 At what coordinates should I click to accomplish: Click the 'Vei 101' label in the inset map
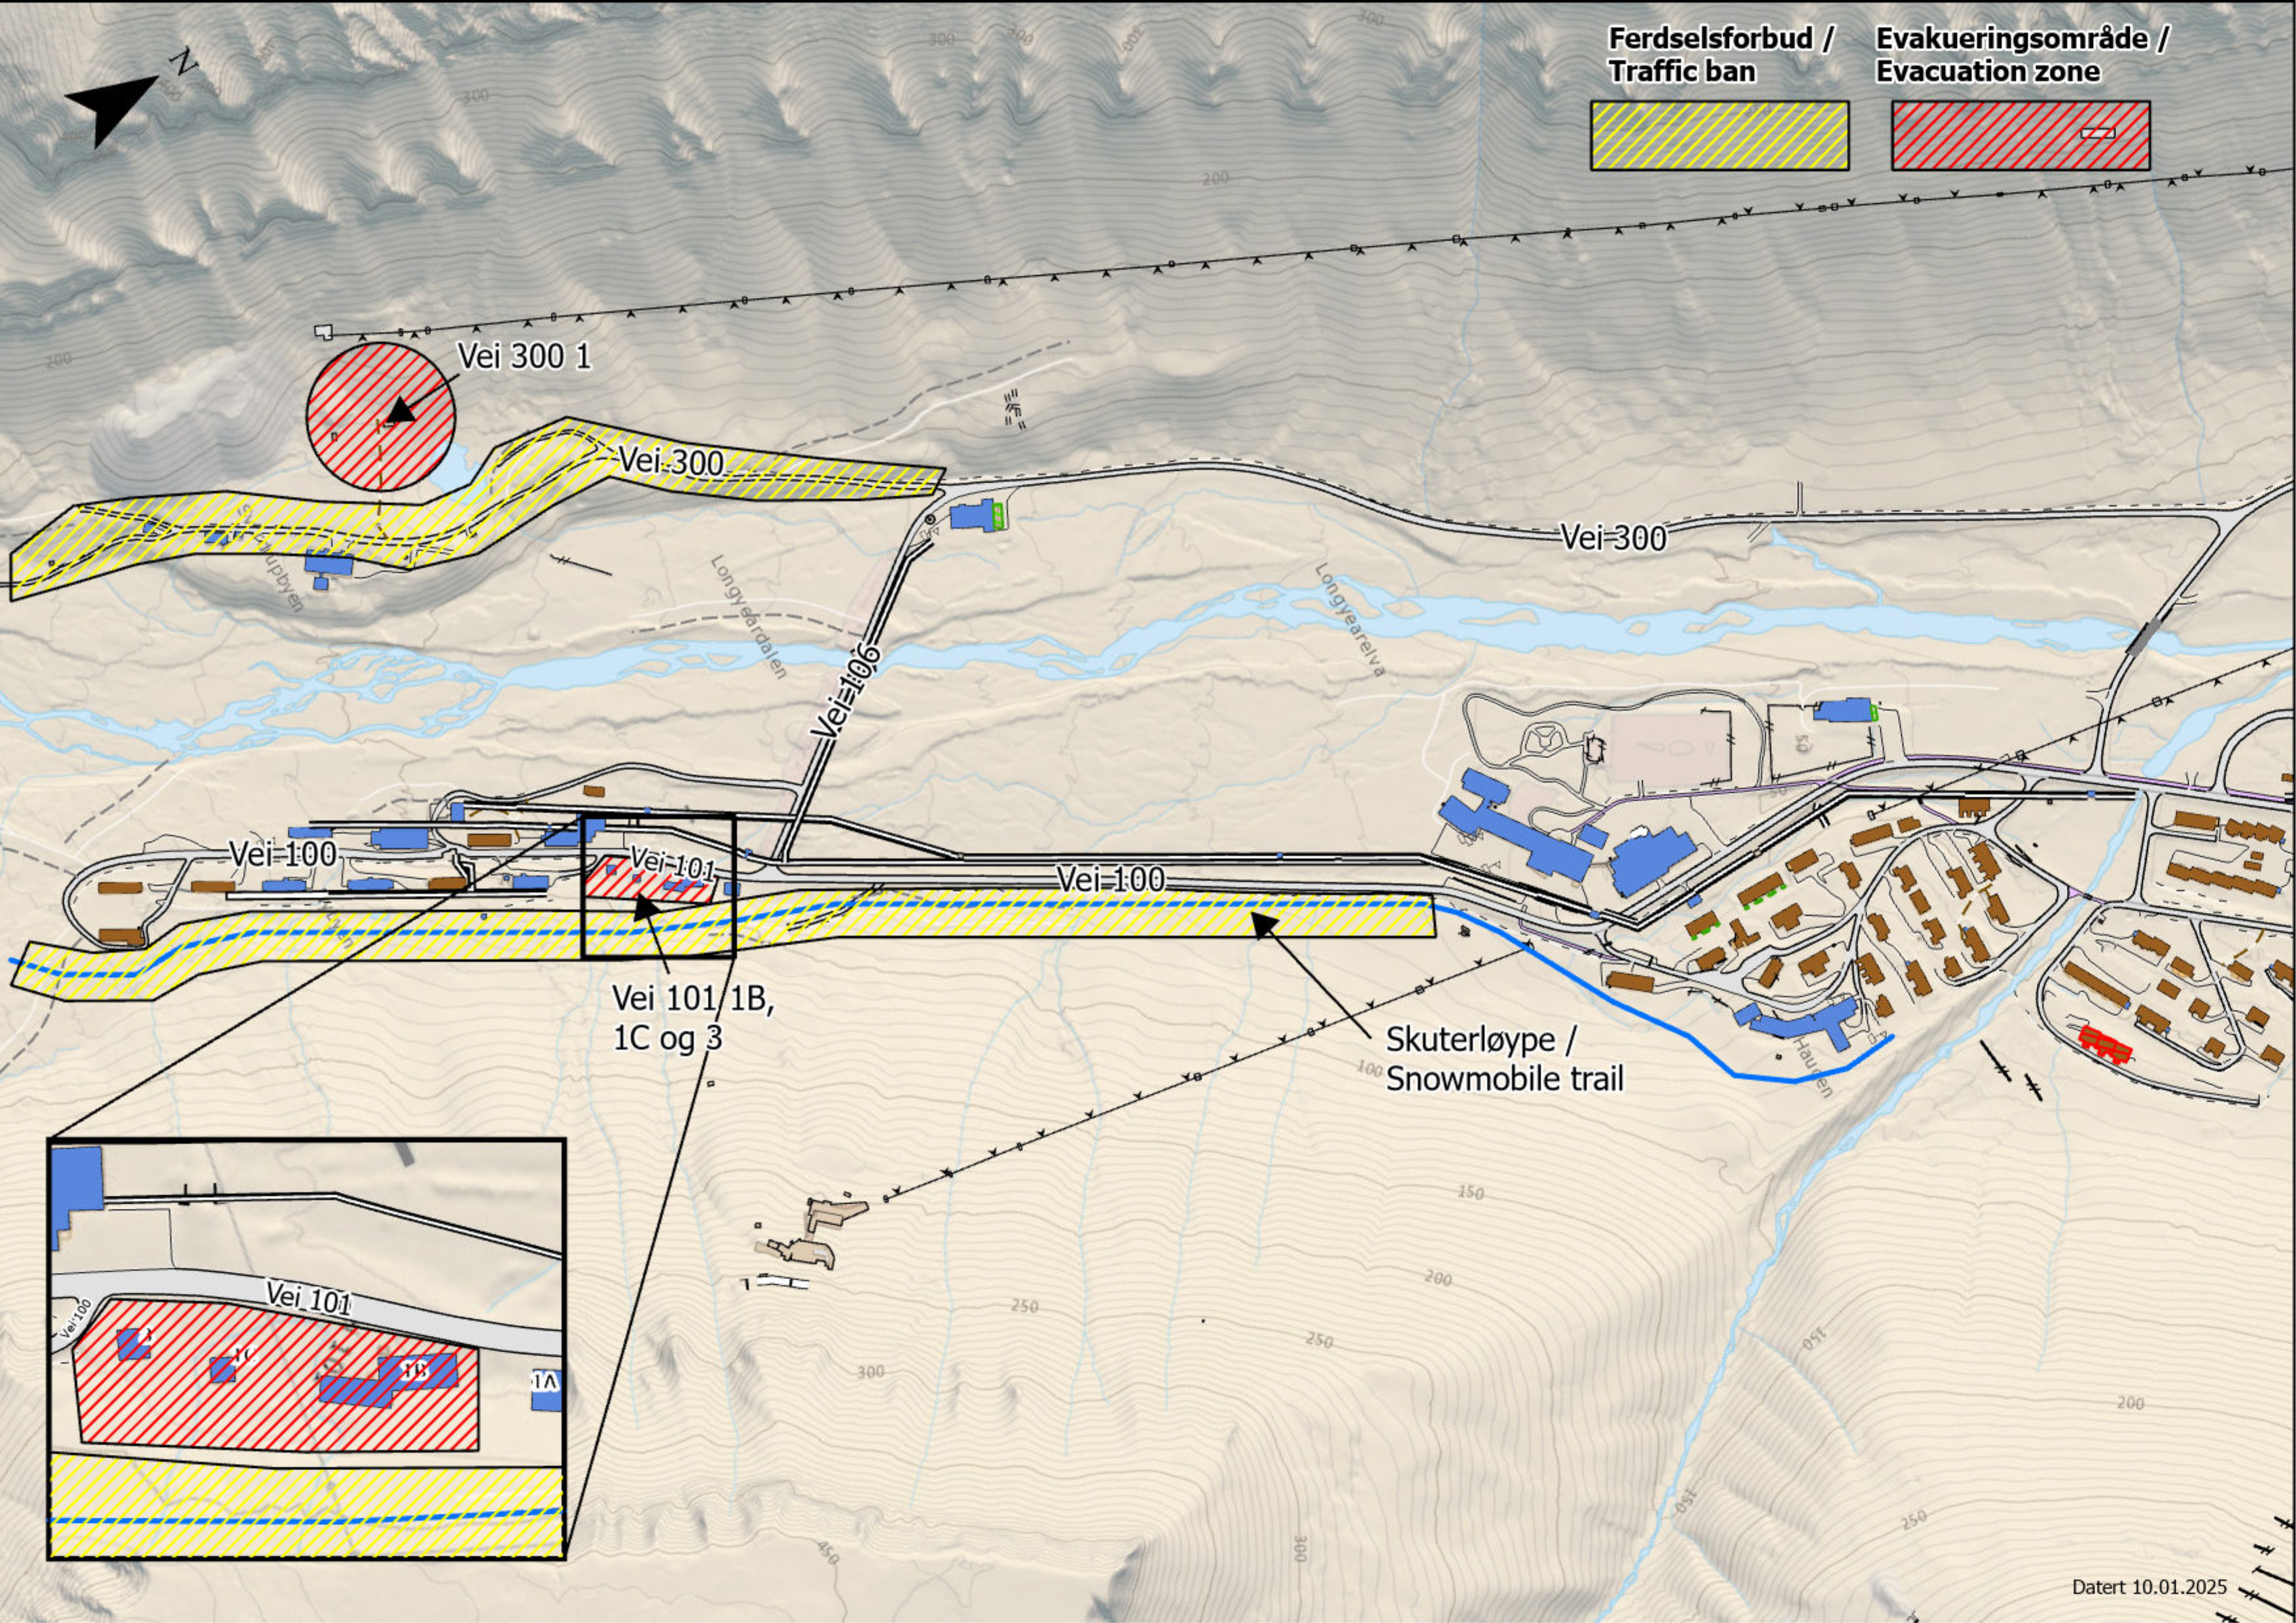[308, 1298]
